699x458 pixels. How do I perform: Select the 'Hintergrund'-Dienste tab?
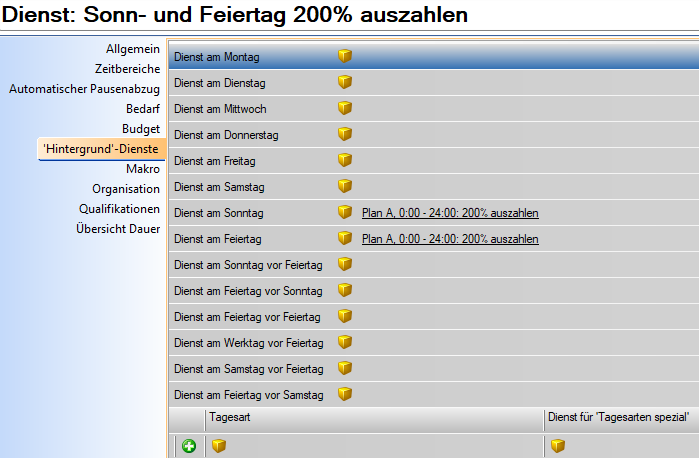pos(101,149)
